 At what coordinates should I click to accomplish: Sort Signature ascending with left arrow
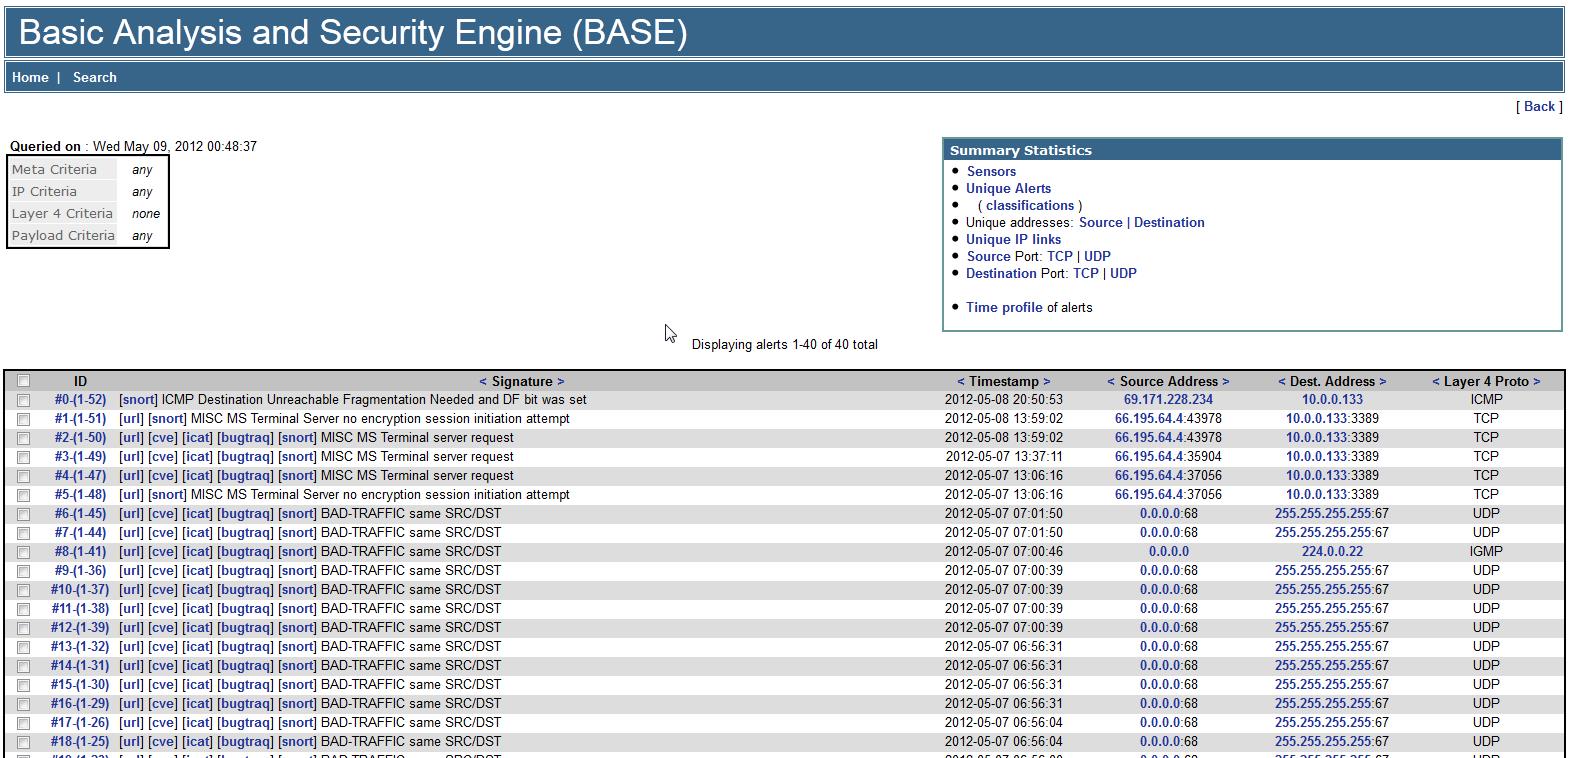(x=483, y=381)
